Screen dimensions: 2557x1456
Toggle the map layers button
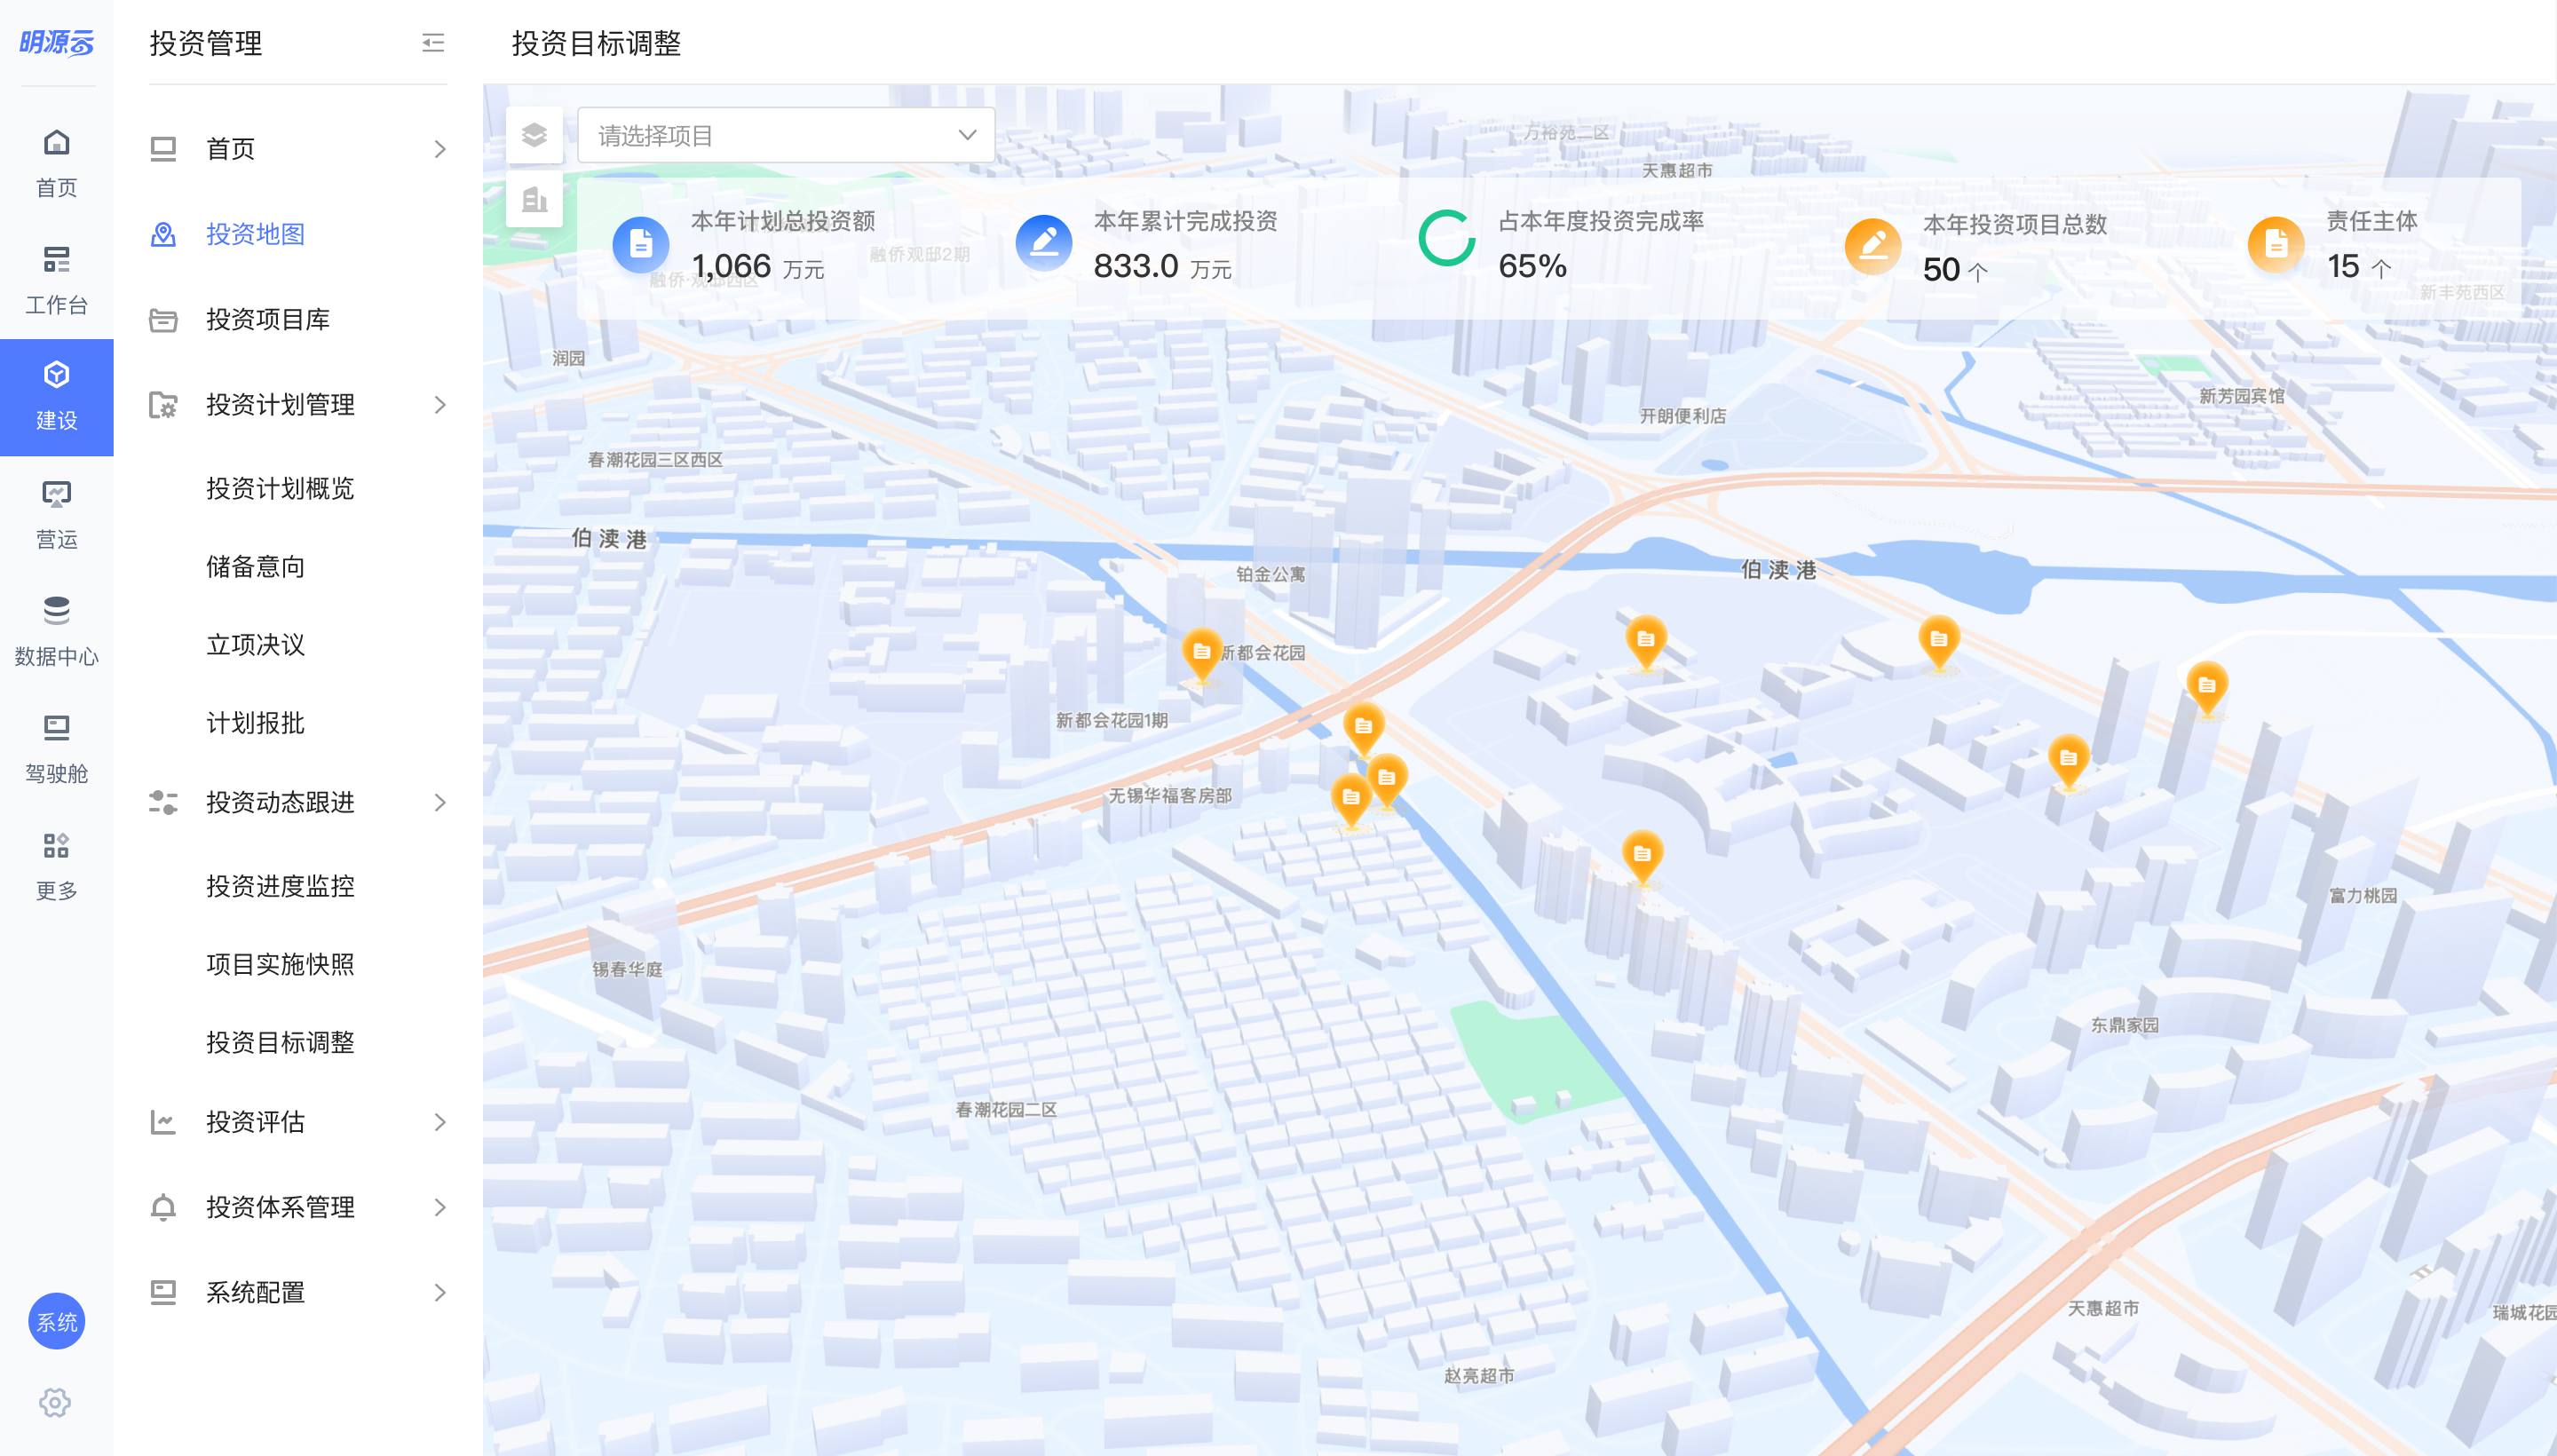pos(534,135)
